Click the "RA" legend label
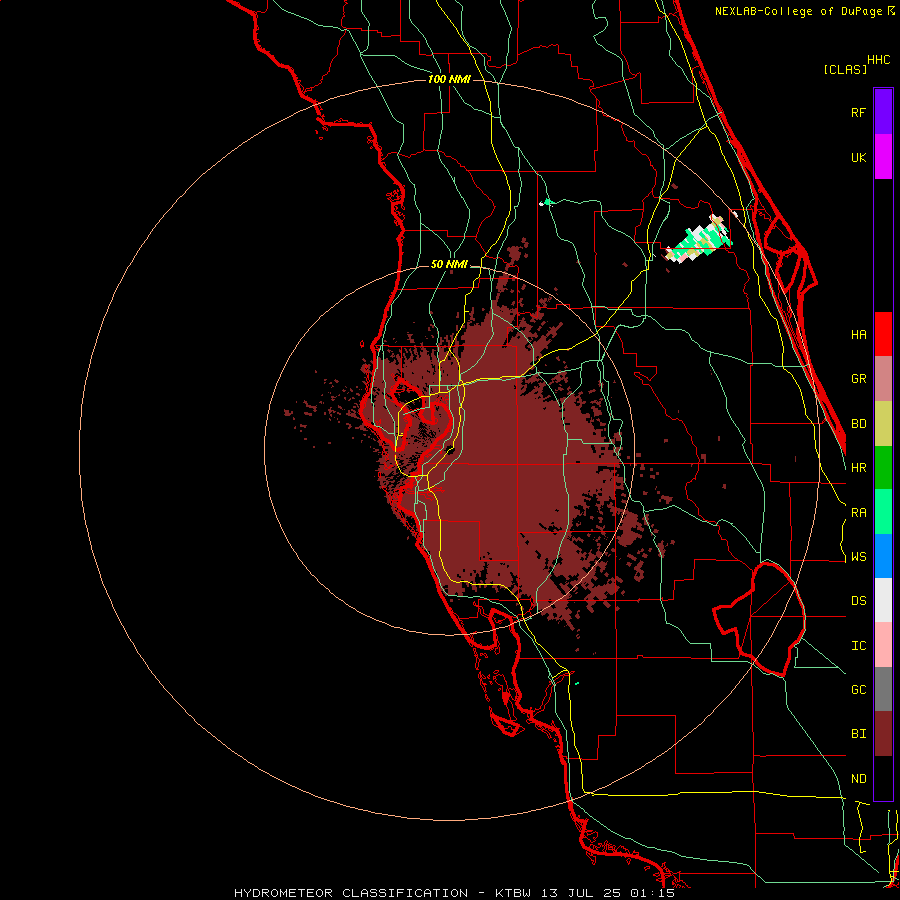Image resolution: width=900 pixels, height=900 pixels. (x=858, y=513)
